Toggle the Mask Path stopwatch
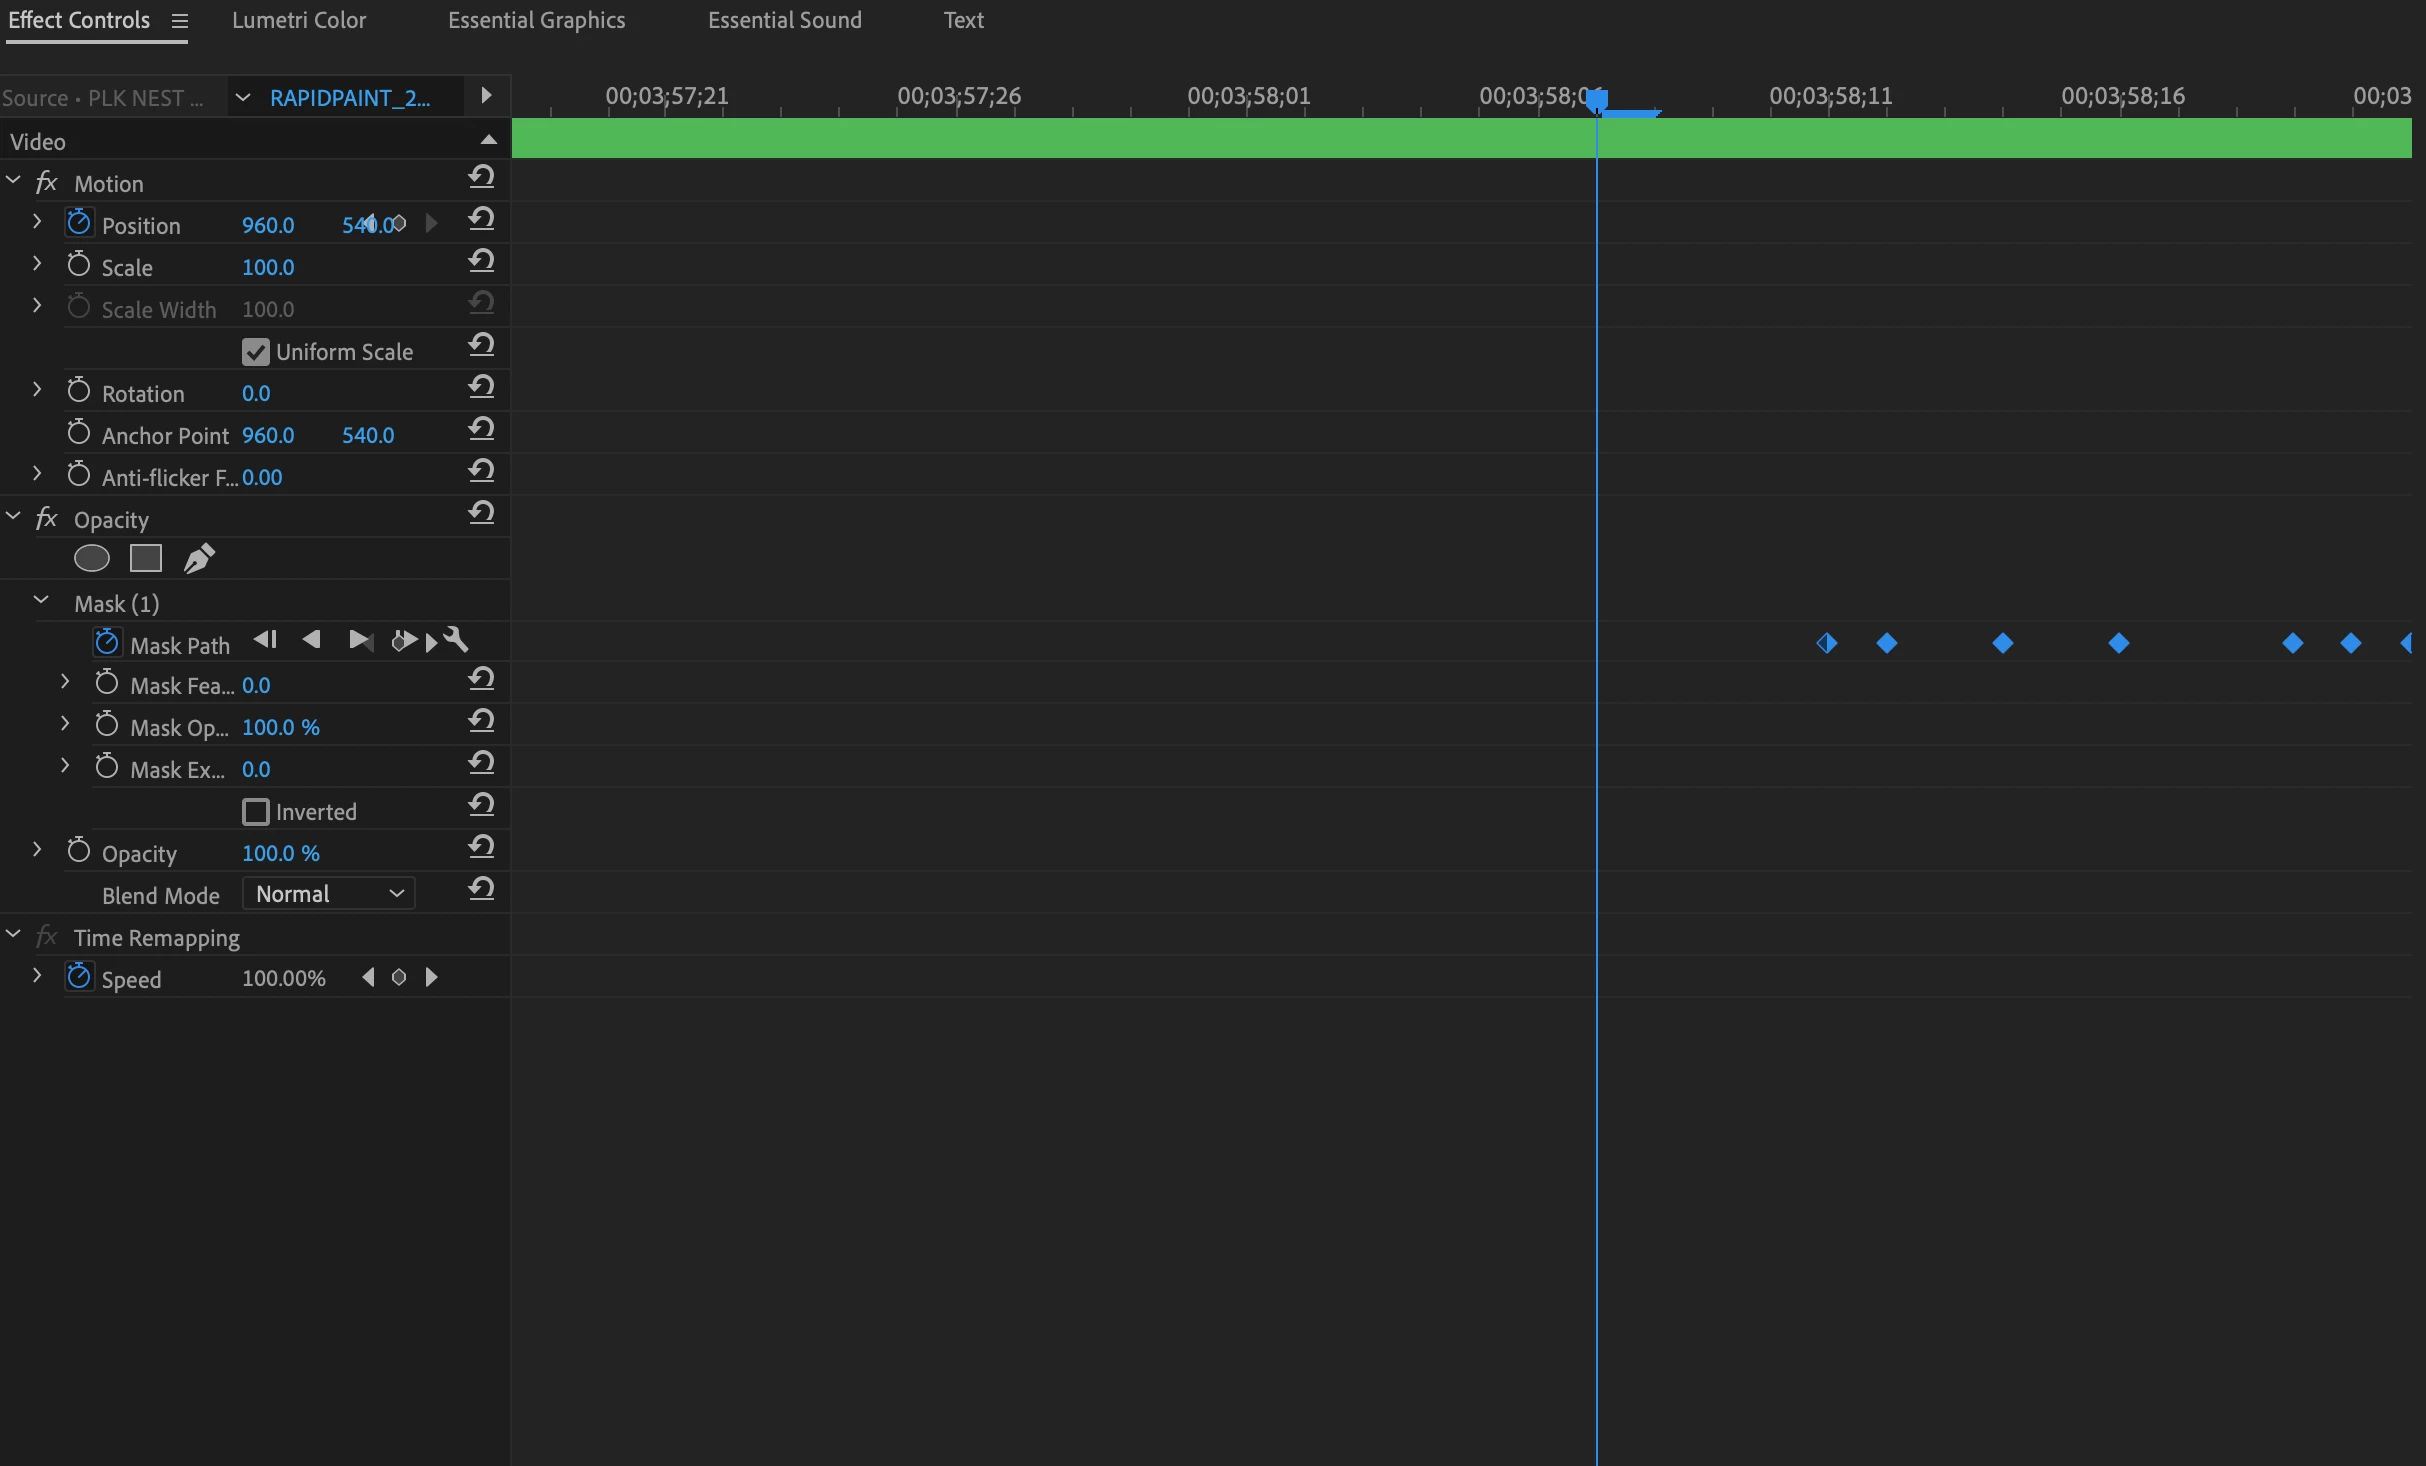The height and width of the screenshot is (1466, 2426). (107, 643)
